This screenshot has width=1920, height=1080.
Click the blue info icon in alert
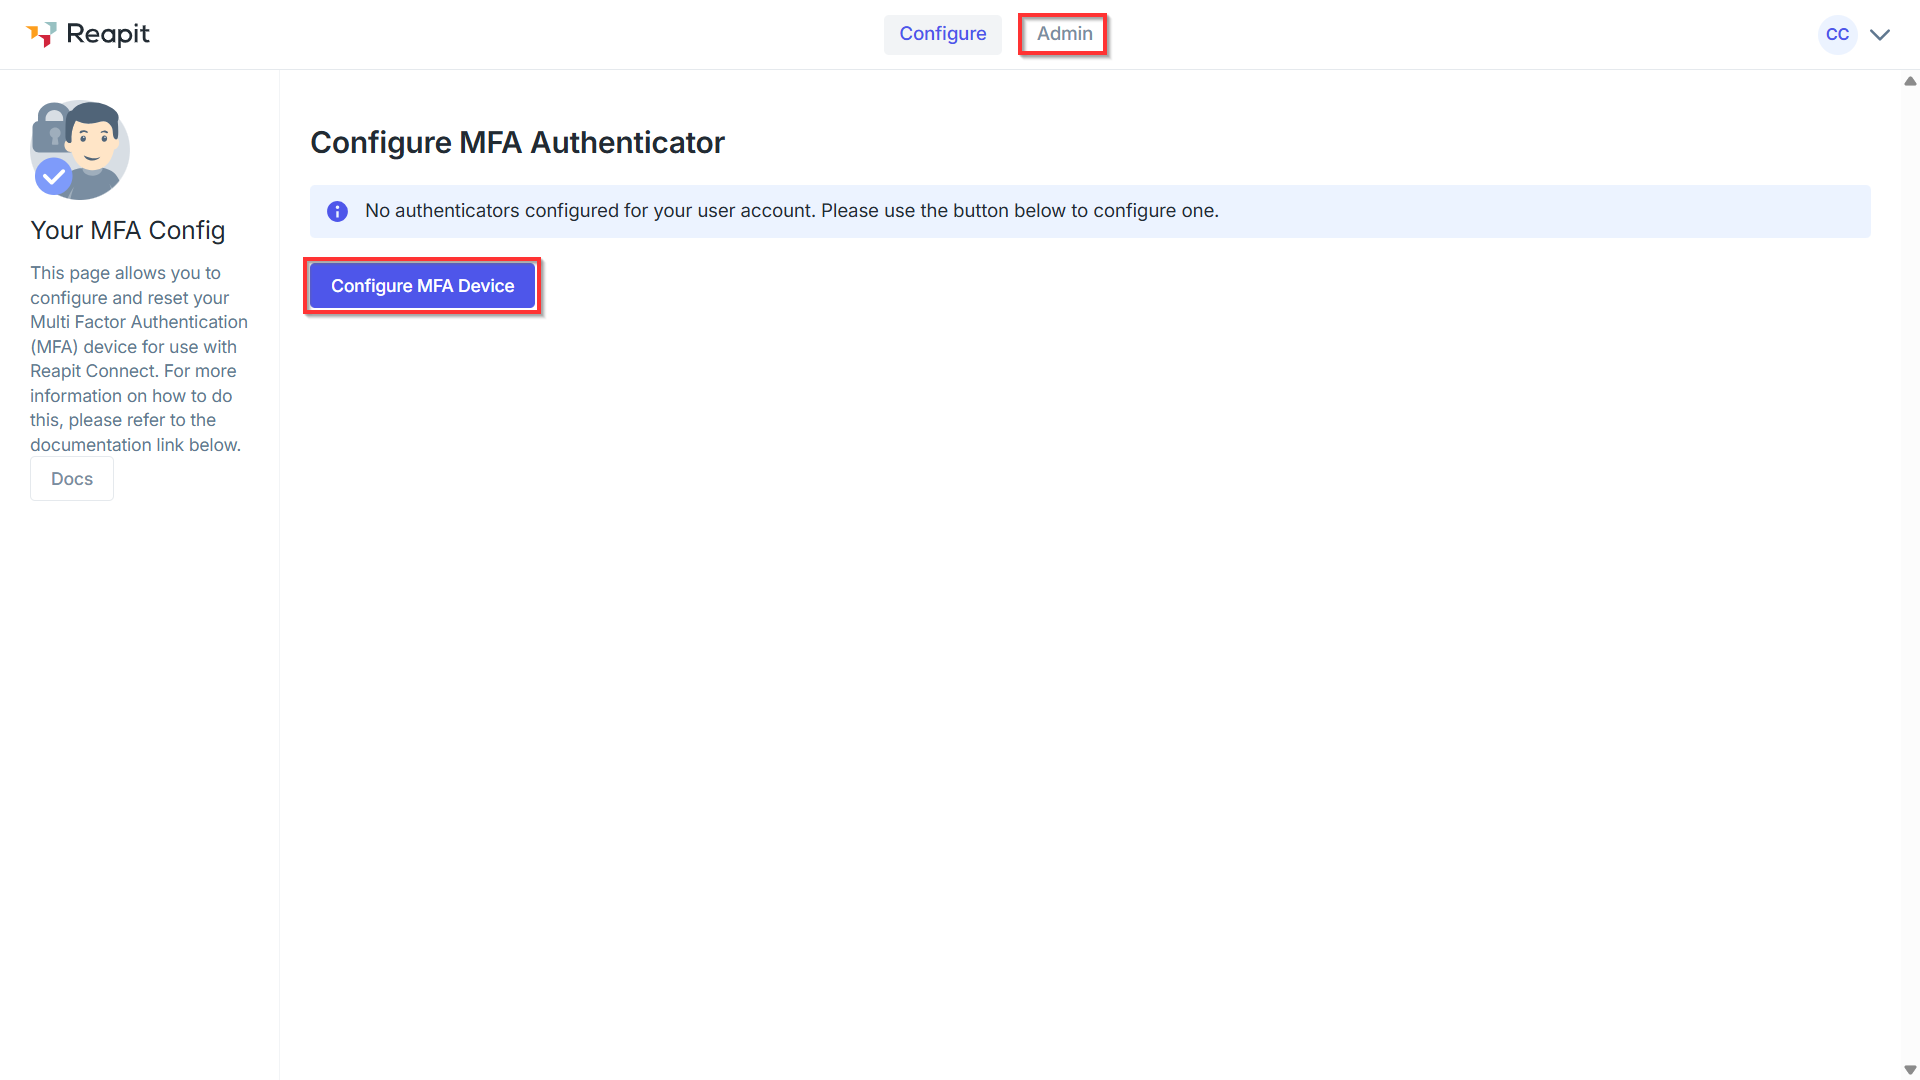pos(338,211)
